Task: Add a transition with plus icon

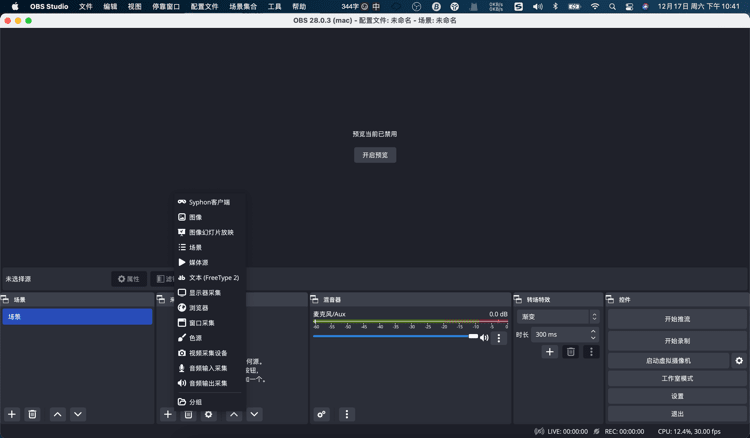Action: (550, 352)
